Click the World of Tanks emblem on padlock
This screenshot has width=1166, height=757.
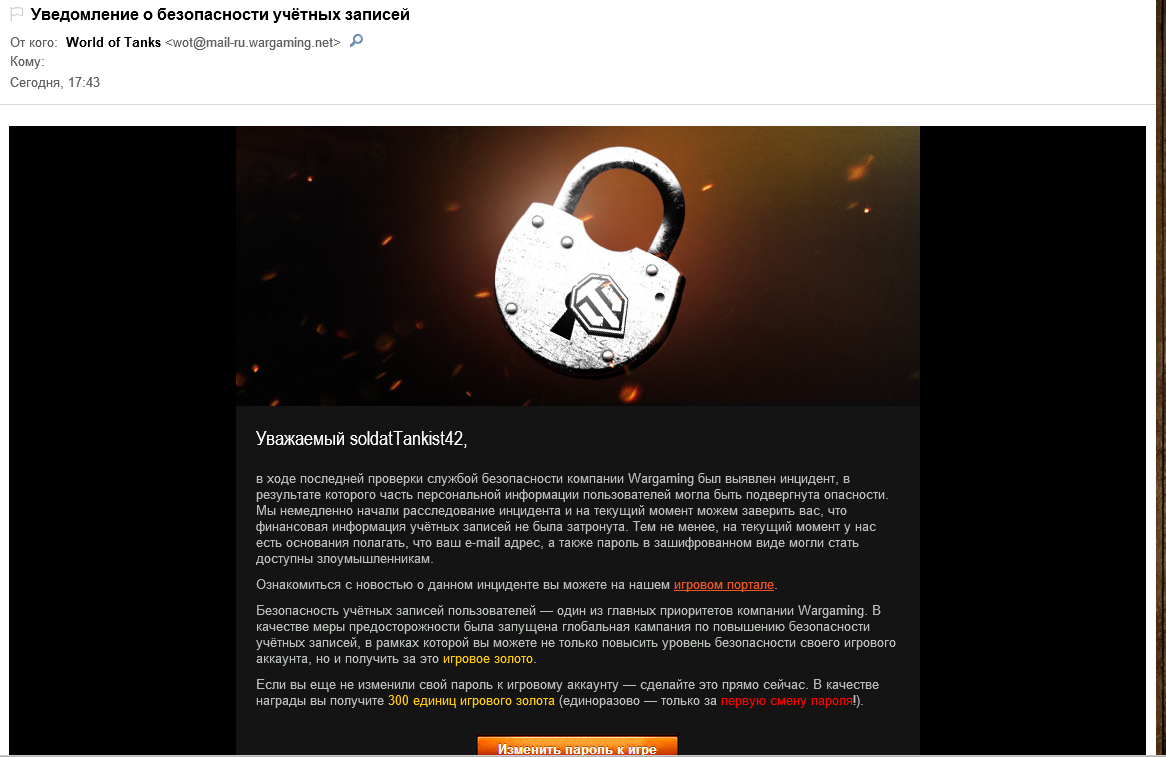coord(599,303)
